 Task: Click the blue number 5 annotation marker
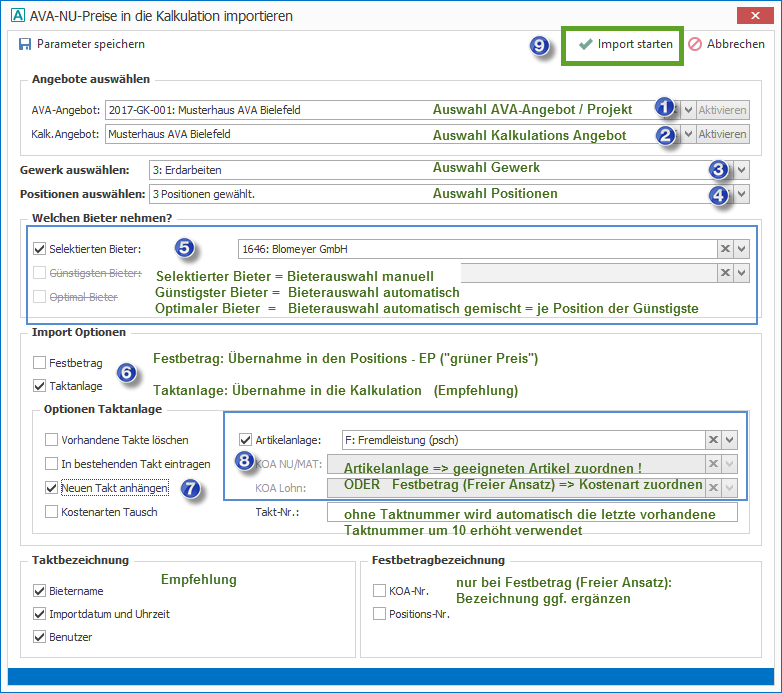click(x=185, y=247)
